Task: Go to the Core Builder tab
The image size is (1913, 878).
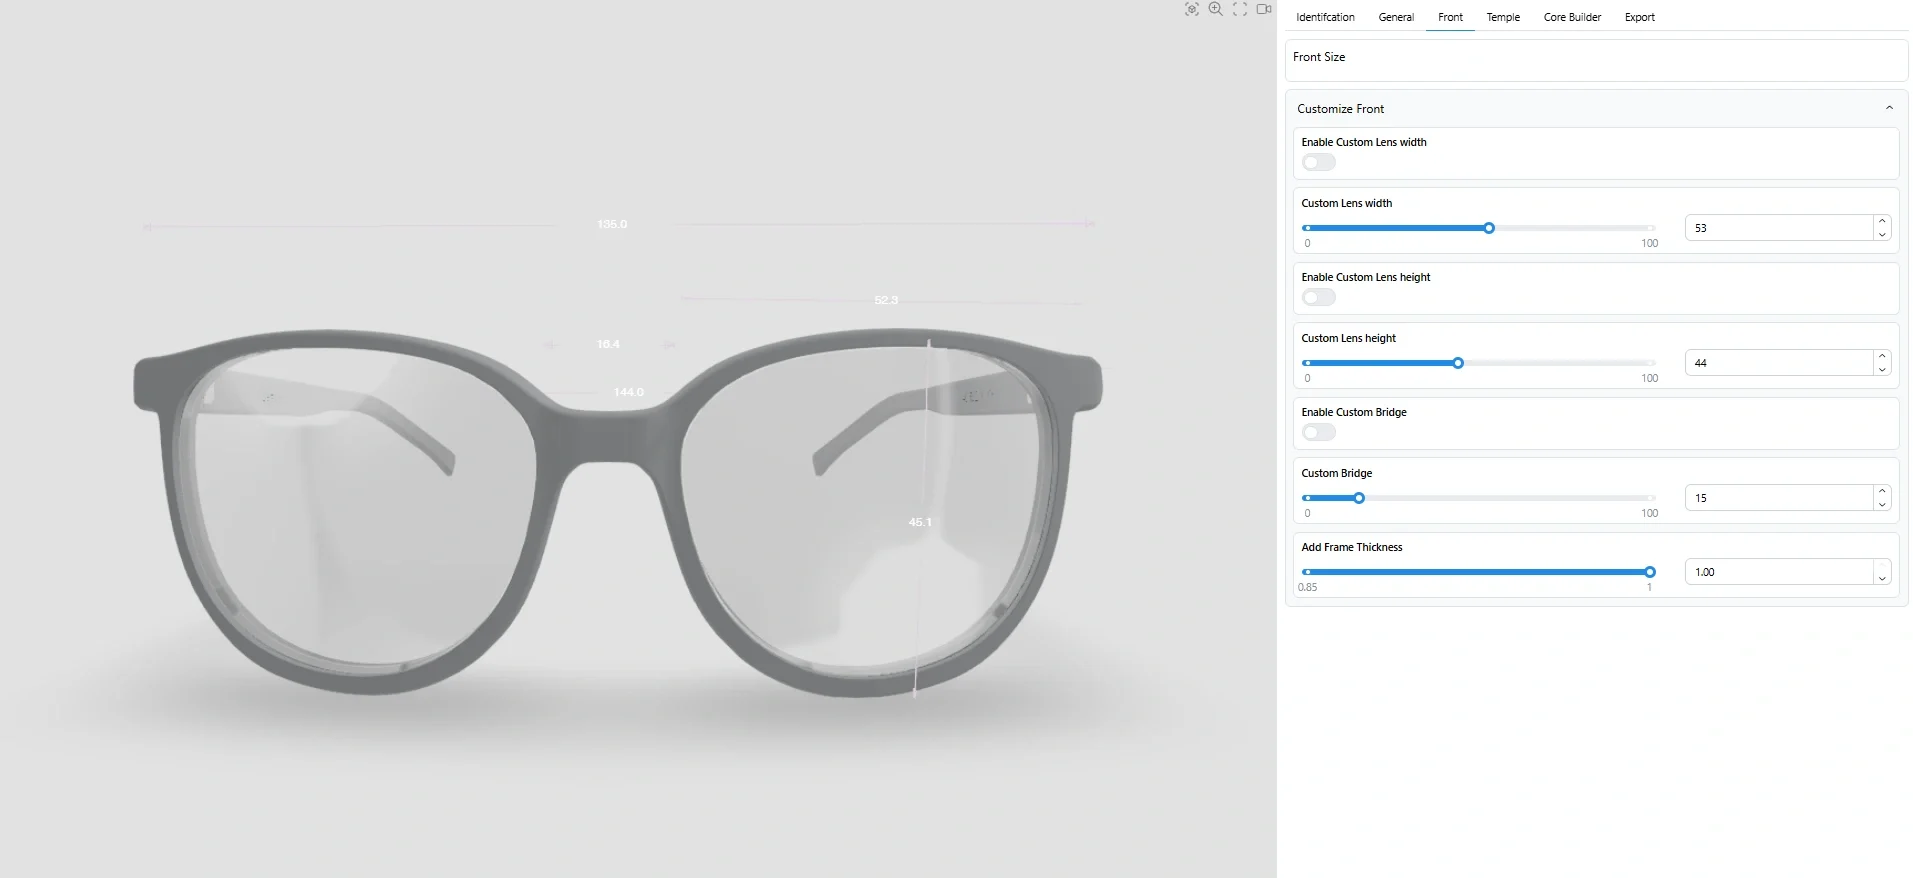Action: [1572, 17]
